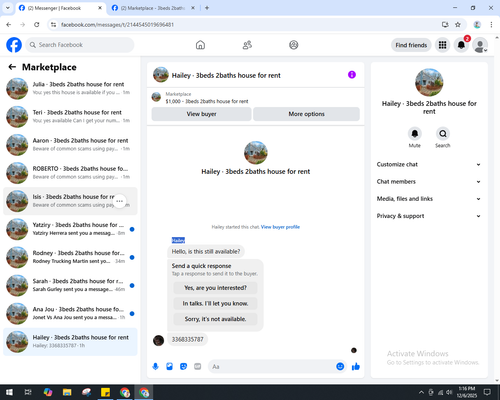Open Yatziry's unread conversation
500x400 pixels.
point(70,229)
